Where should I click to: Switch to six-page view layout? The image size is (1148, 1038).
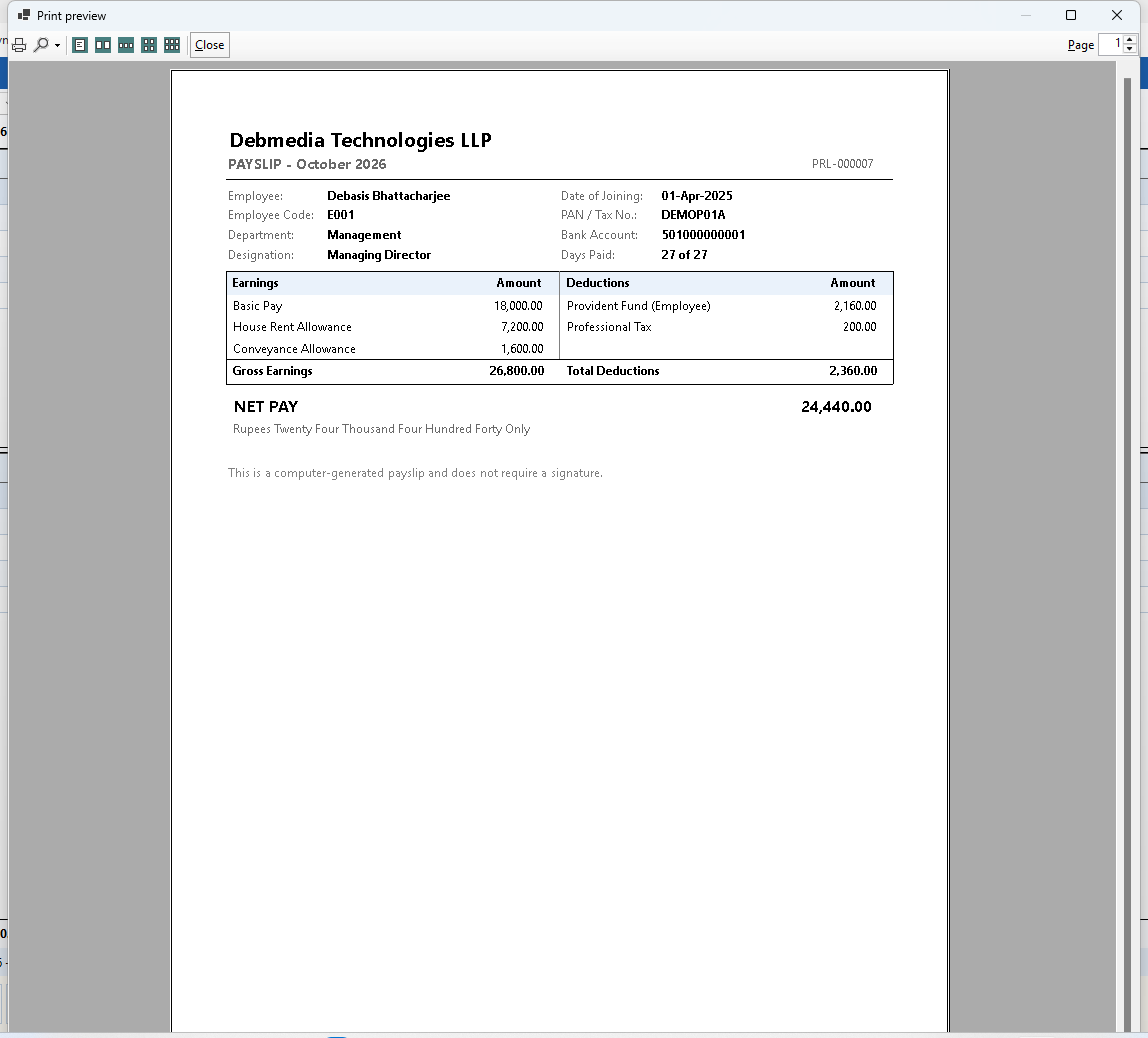pyautogui.click(x=172, y=45)
